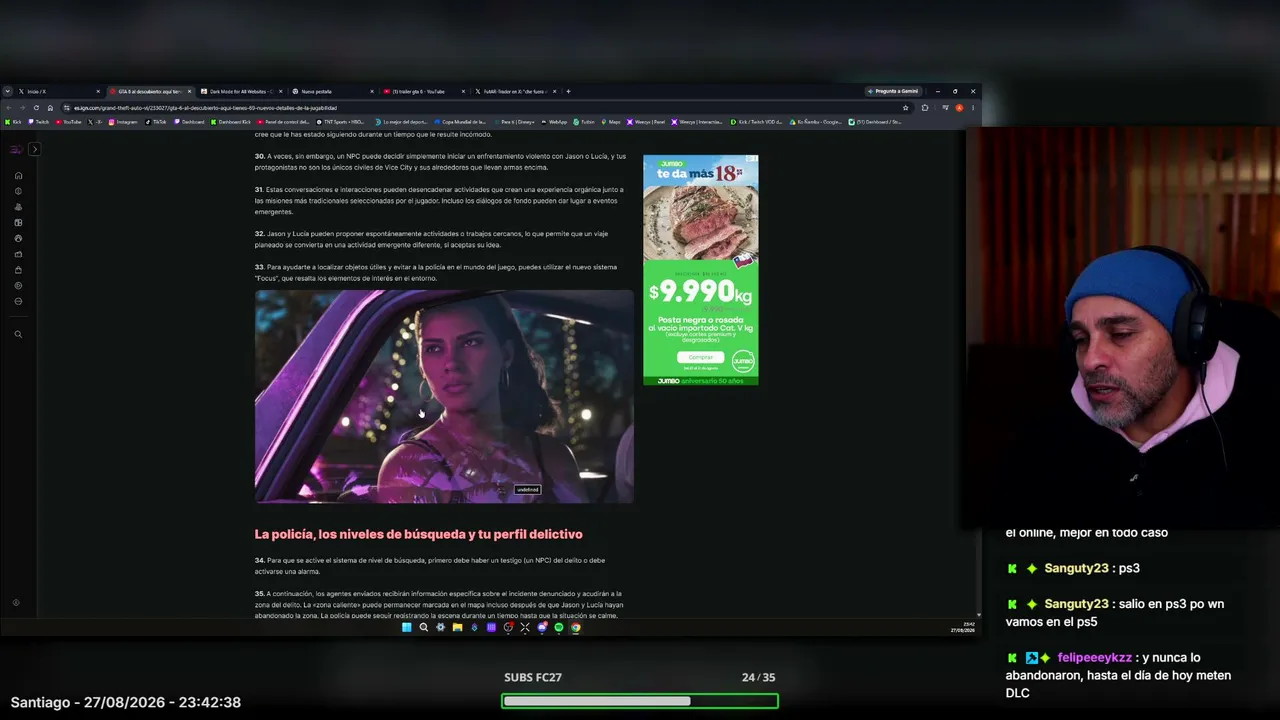The height and width of the screenshot is (720, 1280).
Task: Open the Maps bookmark
Action: coord(611,122)
